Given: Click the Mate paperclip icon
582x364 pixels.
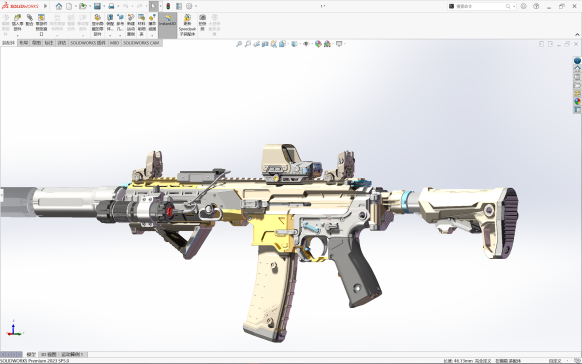Looking at the screenshot, I should 29,17.
